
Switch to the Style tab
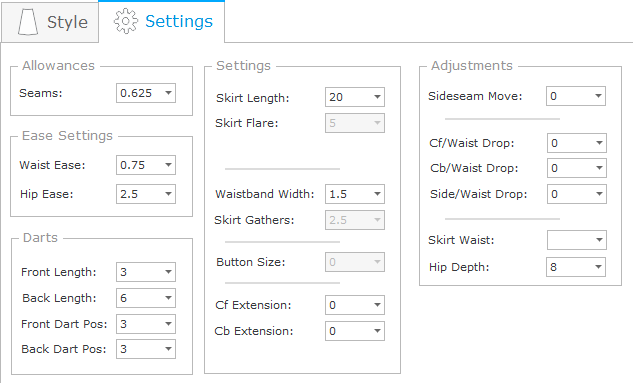50,22
